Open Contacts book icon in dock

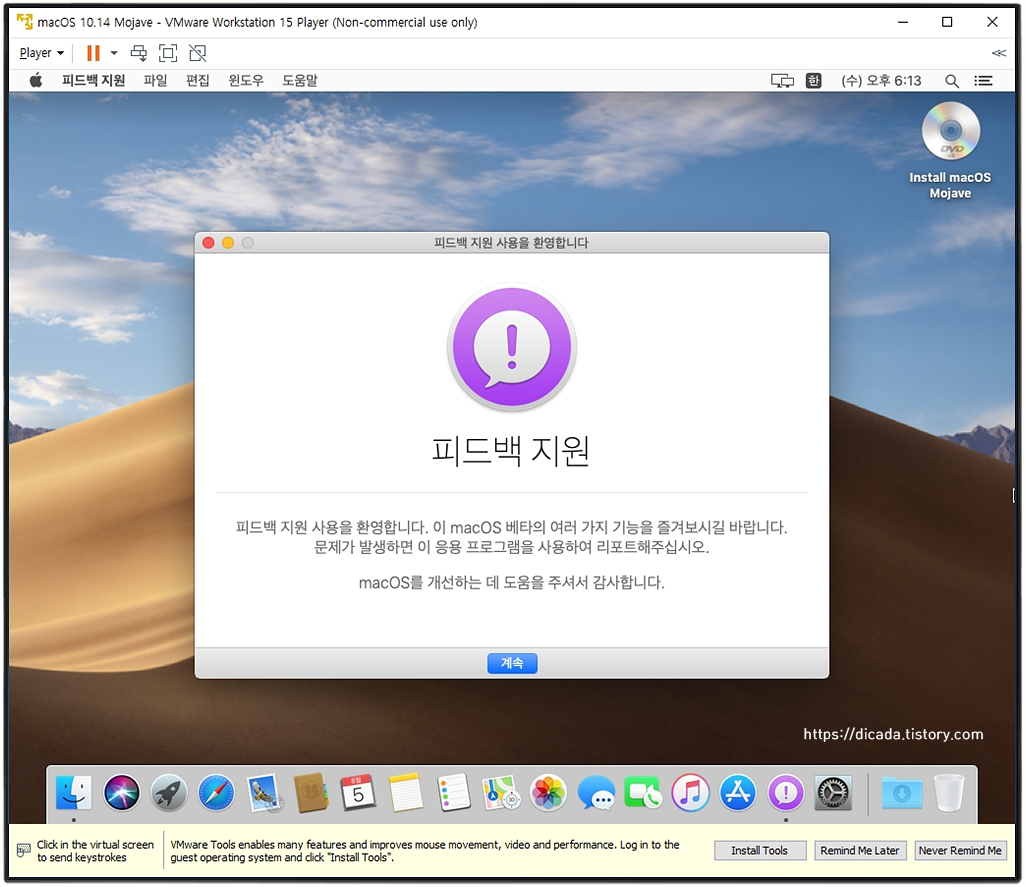click(311, 793)
